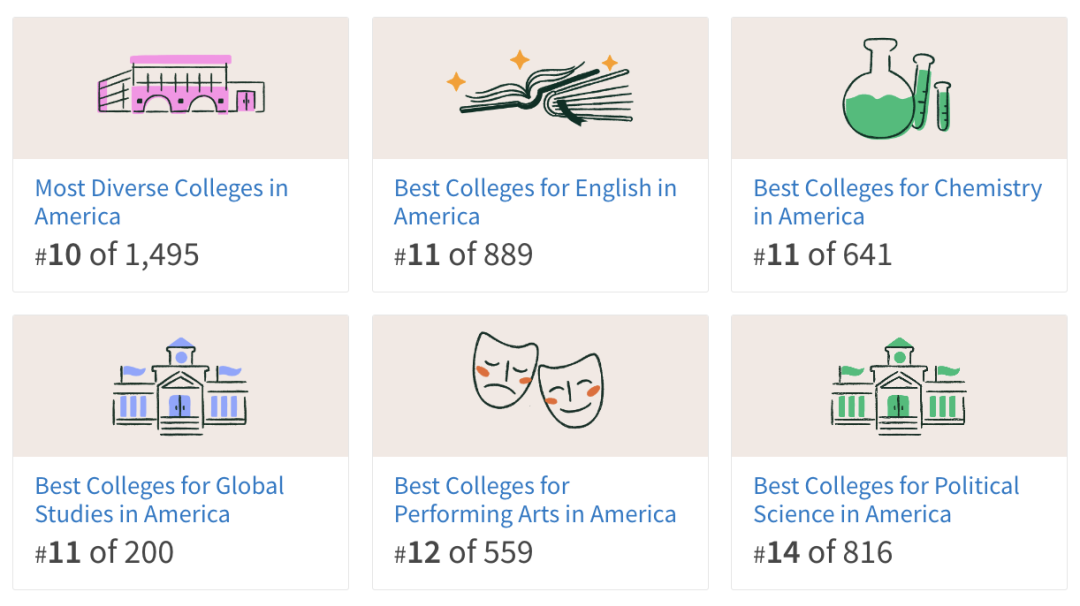The height and width of the screenshot is (606, 1080).
Task: Open Most Diverse Colleges in America link
Action: tap(161, 202)
